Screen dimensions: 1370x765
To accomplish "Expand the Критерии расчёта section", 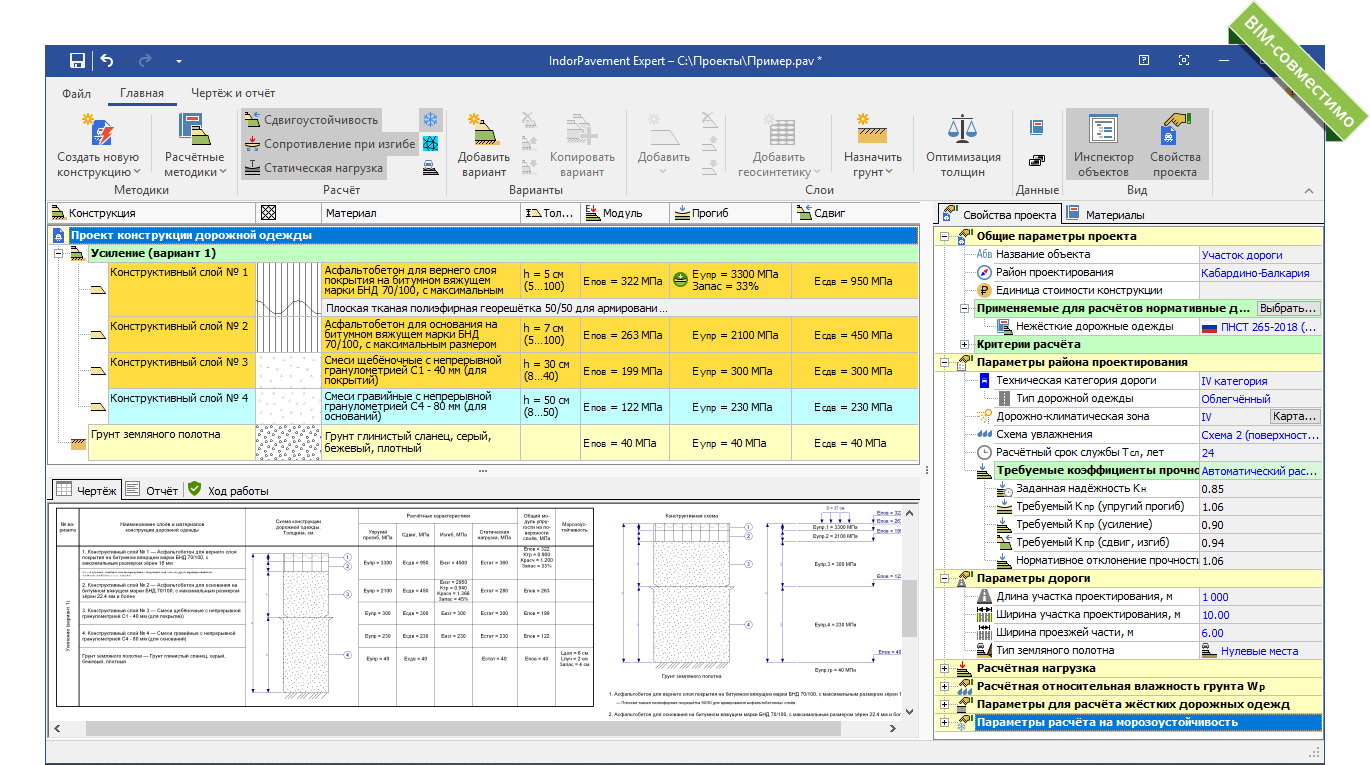I will point(965,344).
